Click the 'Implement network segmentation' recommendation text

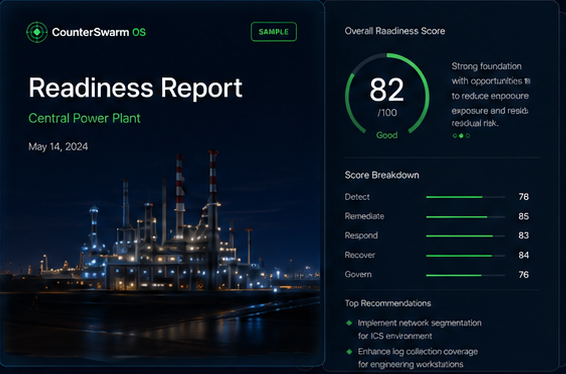click(x=419, y=329)
